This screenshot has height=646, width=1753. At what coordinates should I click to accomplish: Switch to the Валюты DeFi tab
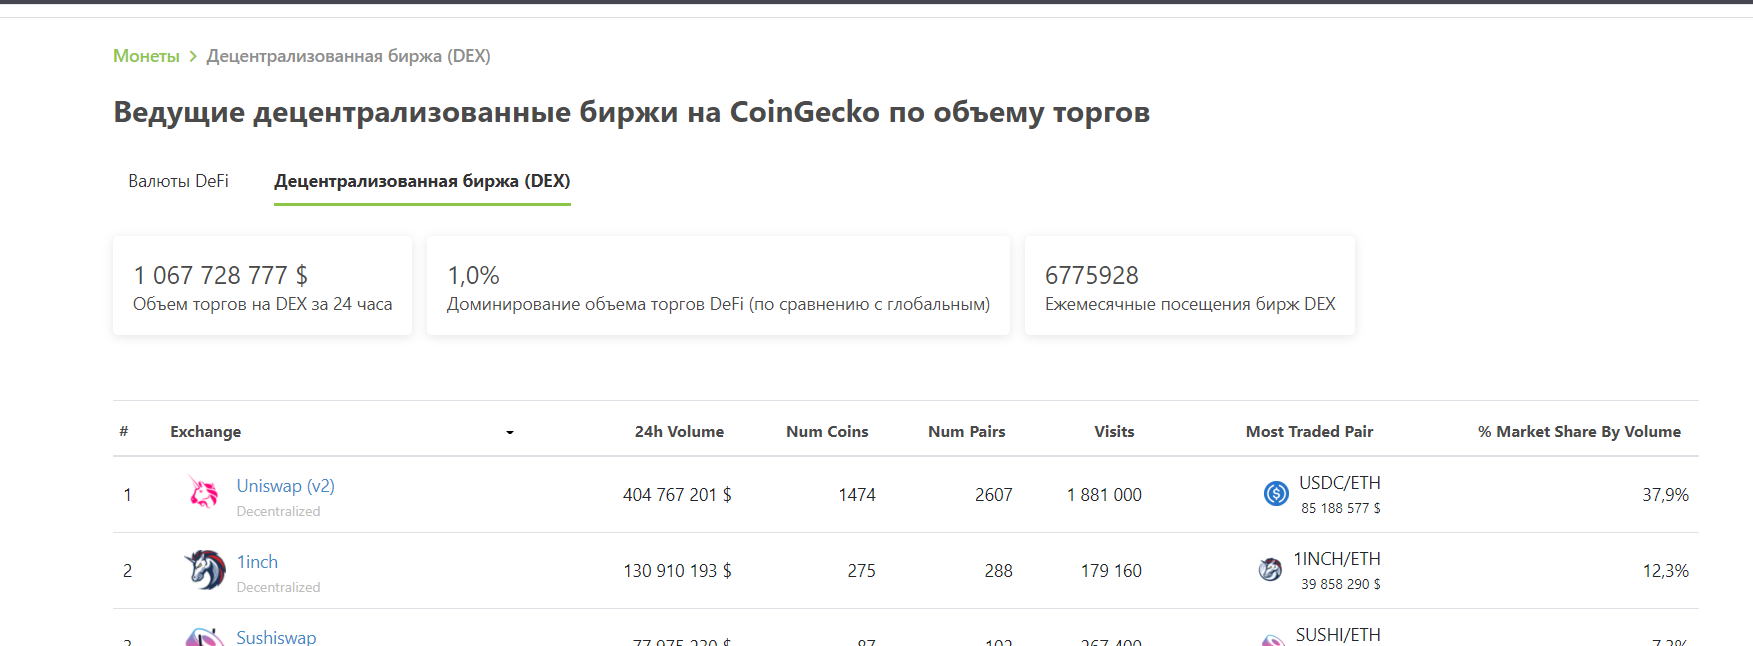pyautogui.click(x=178, y=181)
